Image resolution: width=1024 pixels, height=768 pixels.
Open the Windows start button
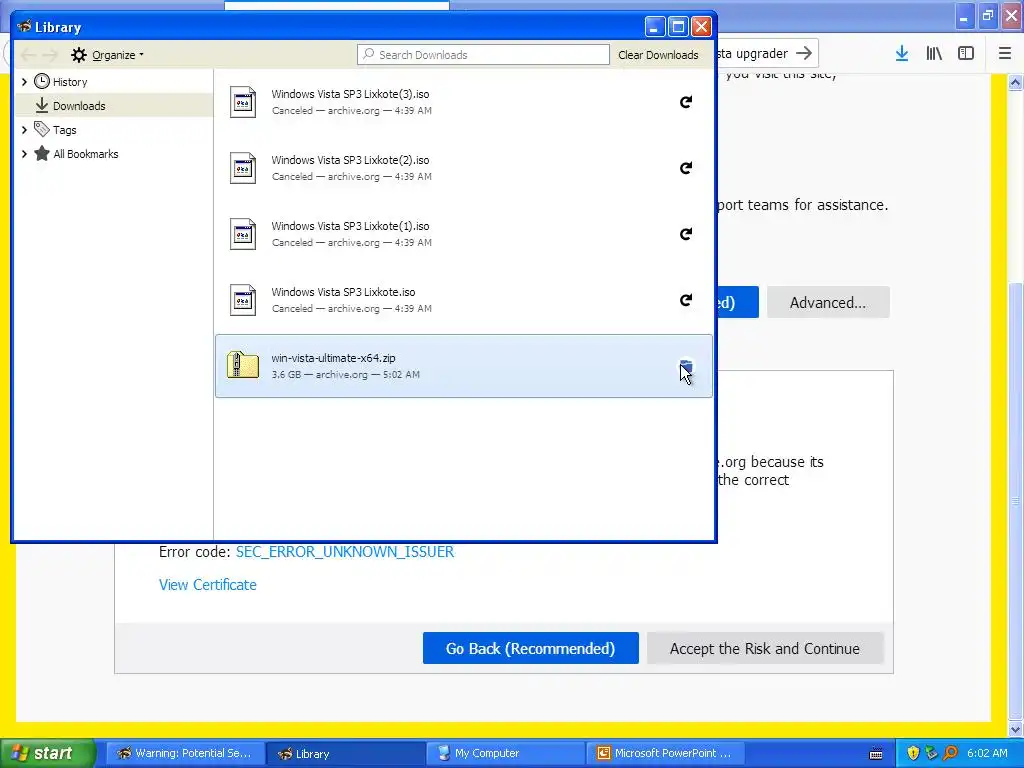coord(48,753)
